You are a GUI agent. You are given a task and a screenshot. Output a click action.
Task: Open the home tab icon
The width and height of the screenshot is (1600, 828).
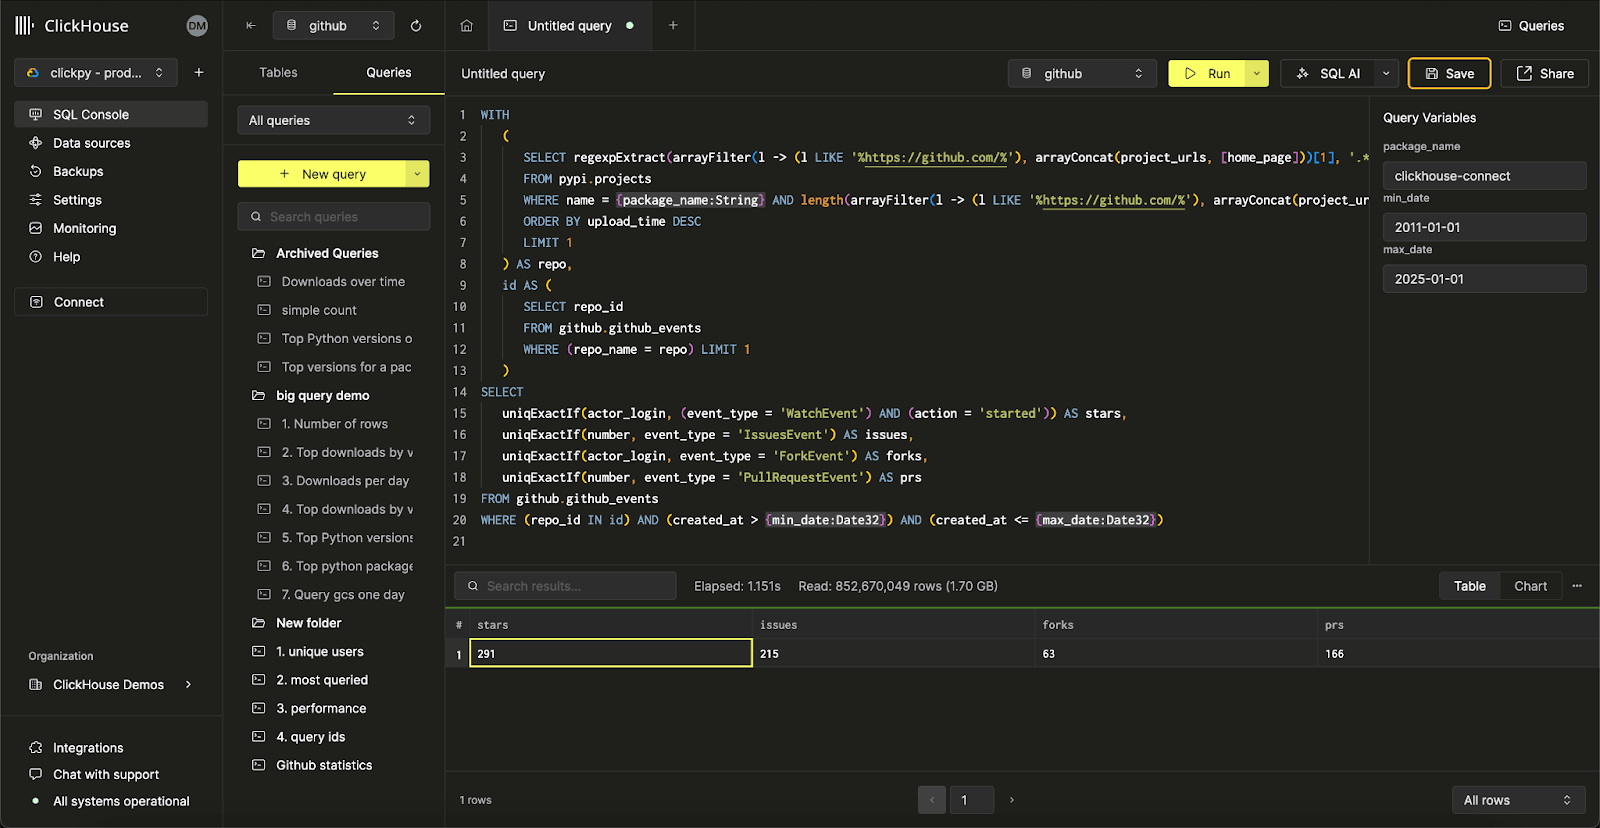click(x=466, y=26)
